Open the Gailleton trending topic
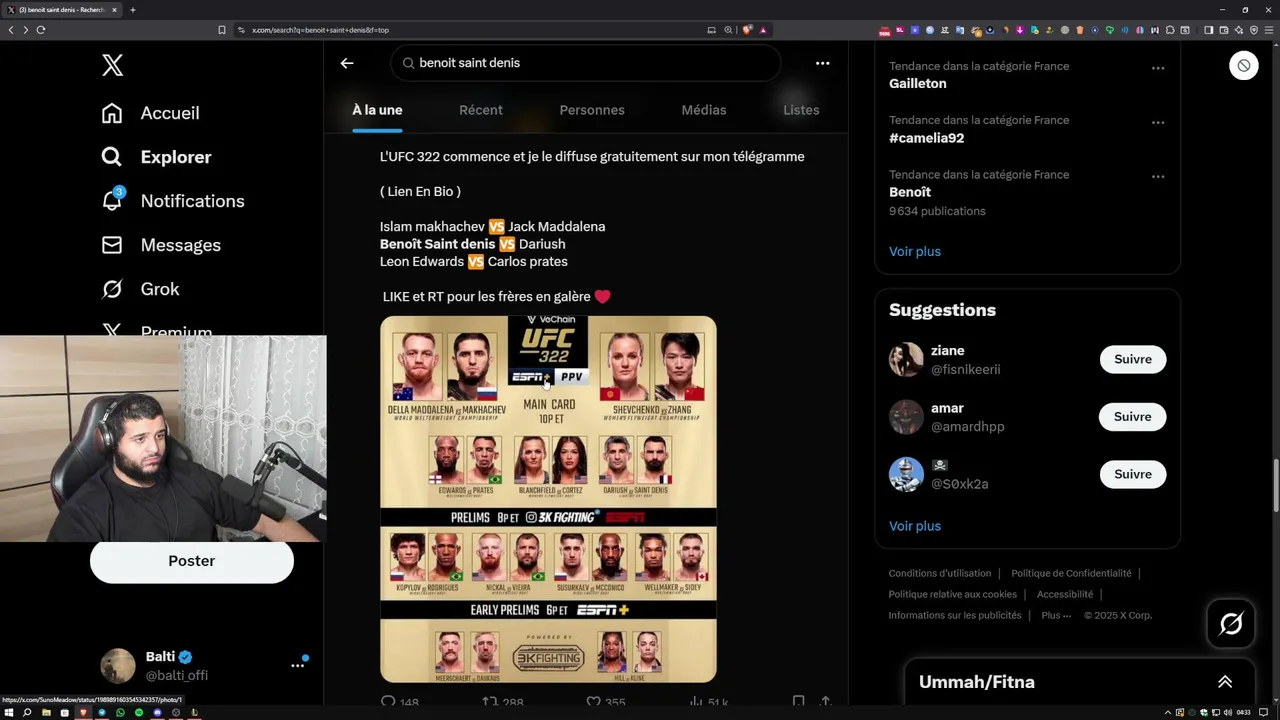 click(917, 84)
